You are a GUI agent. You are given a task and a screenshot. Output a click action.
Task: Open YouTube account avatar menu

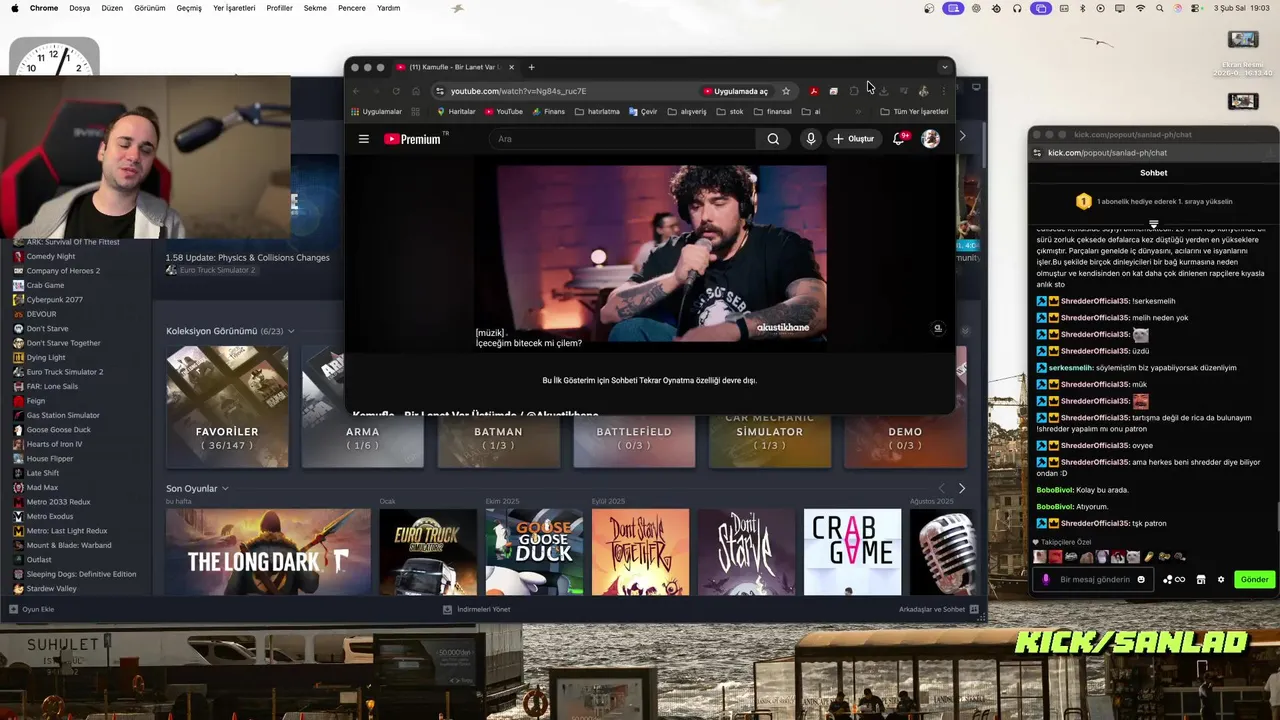(x=930, y=139)
